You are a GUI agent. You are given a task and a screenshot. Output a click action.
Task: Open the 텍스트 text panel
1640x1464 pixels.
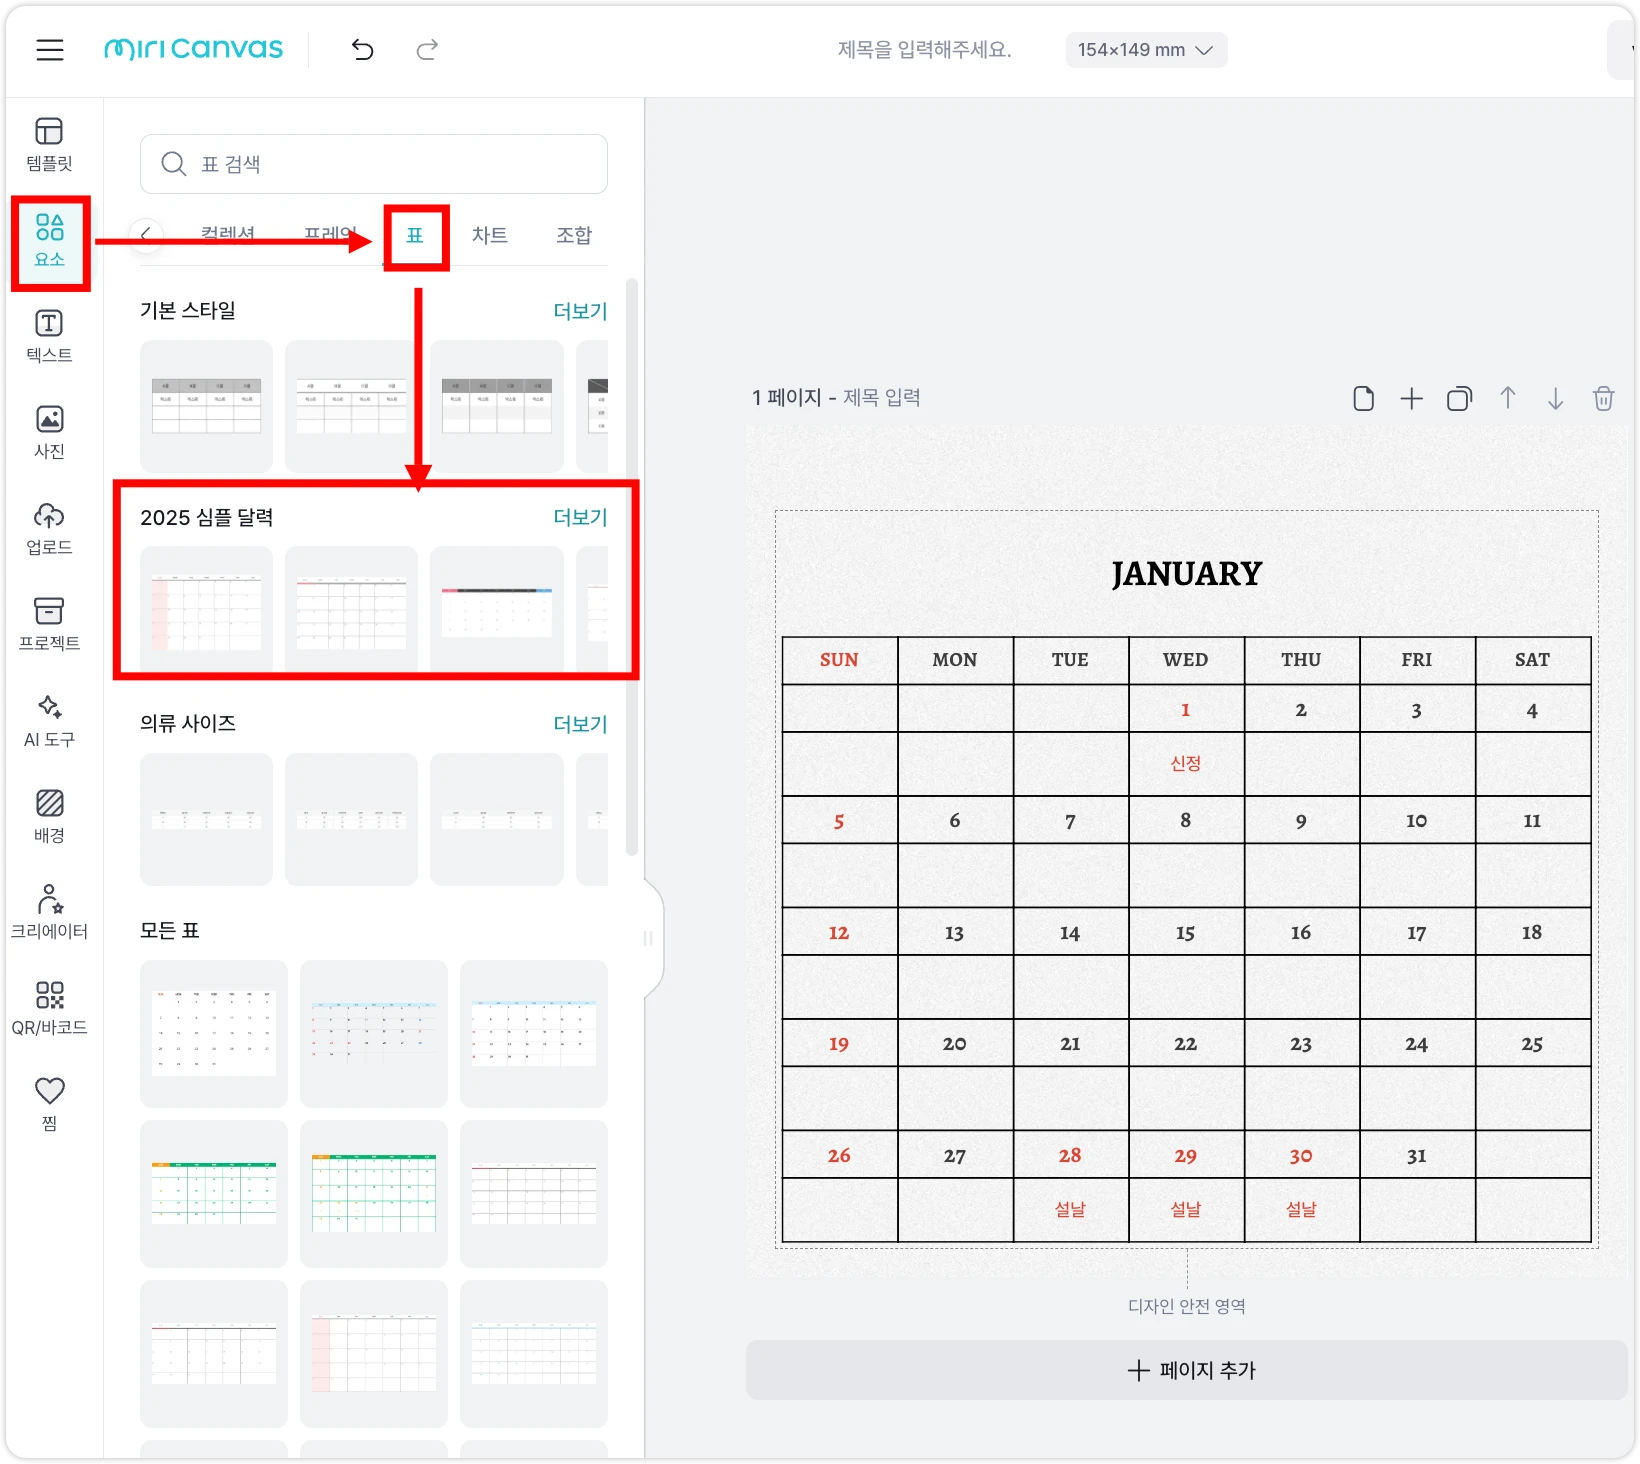(49, 336)
